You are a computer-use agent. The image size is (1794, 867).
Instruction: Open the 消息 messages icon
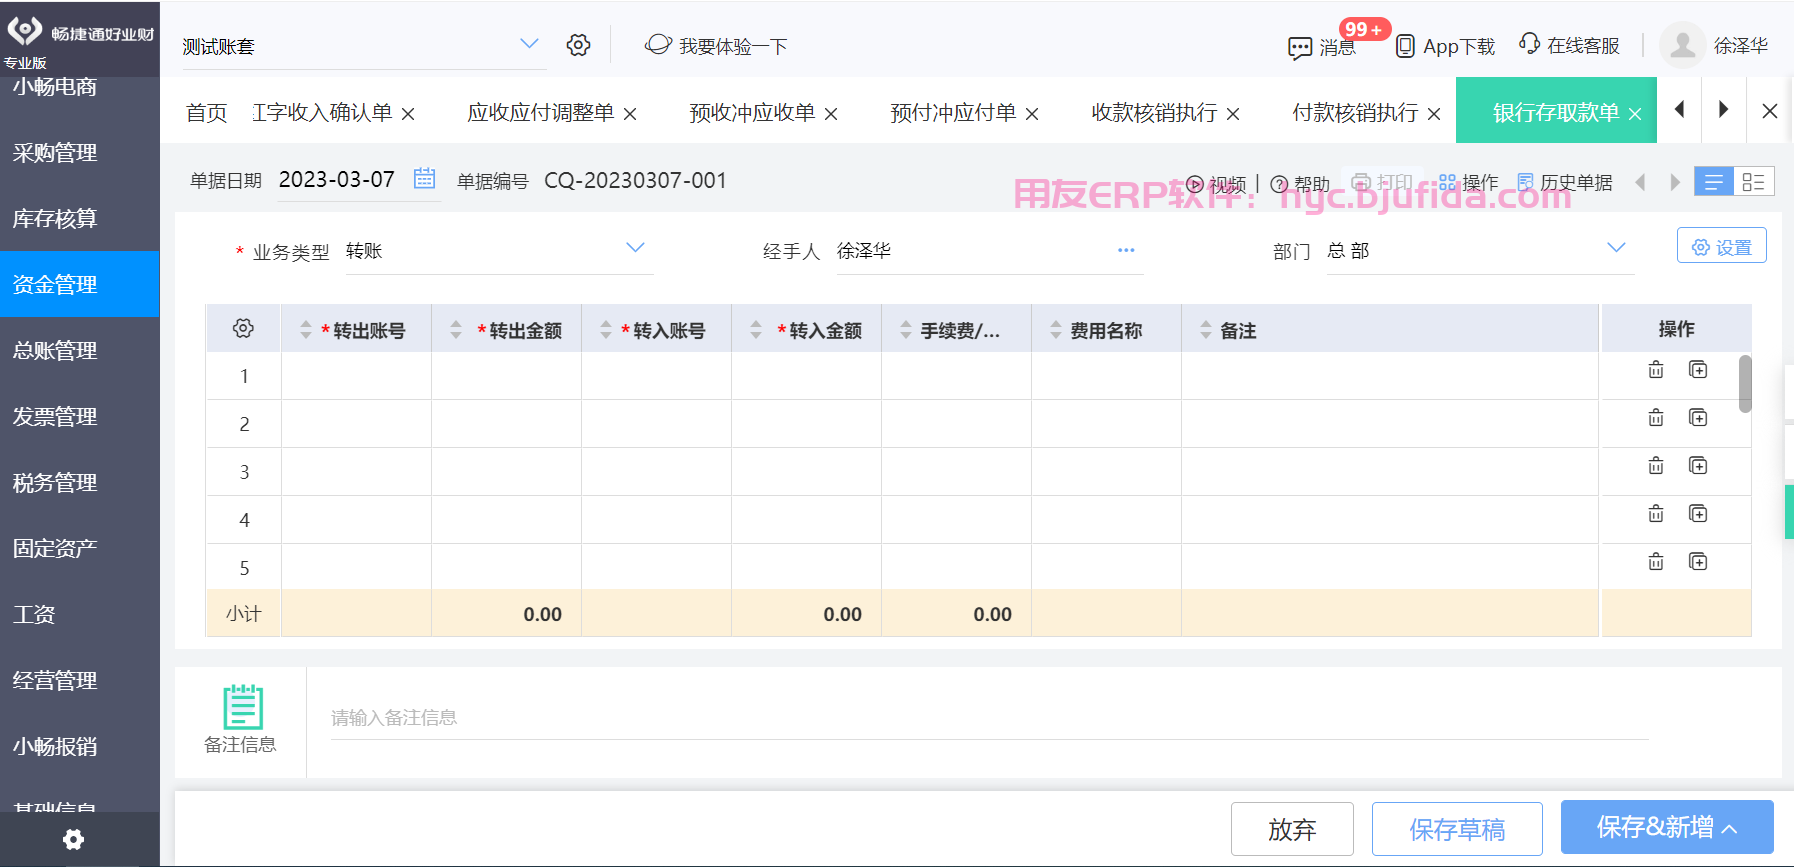pos(1300,47)
